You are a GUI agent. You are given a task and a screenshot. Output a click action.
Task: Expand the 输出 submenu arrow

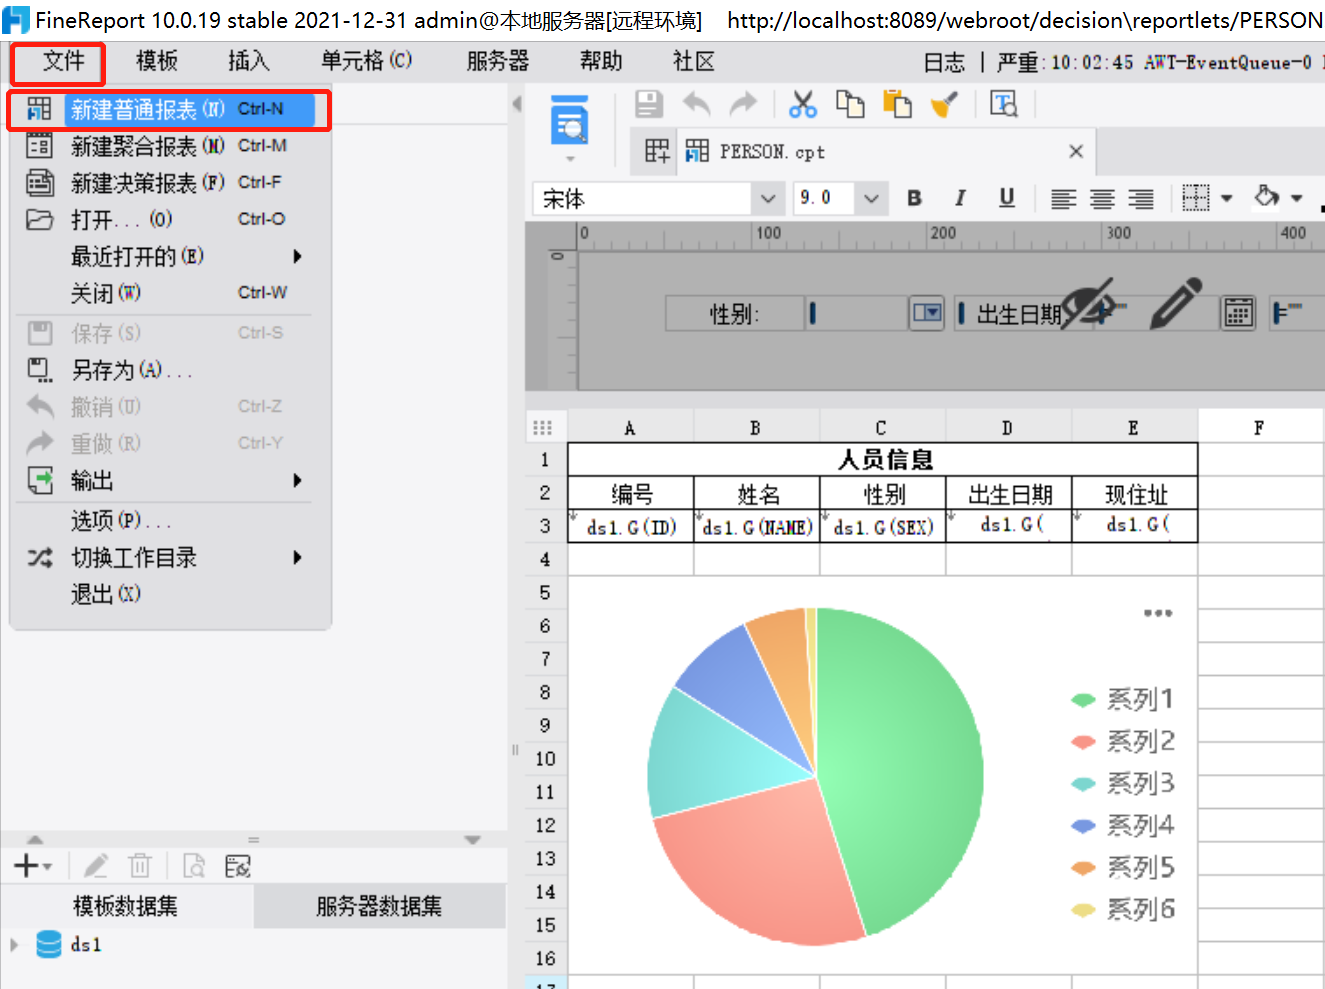[x=297, y=481]
